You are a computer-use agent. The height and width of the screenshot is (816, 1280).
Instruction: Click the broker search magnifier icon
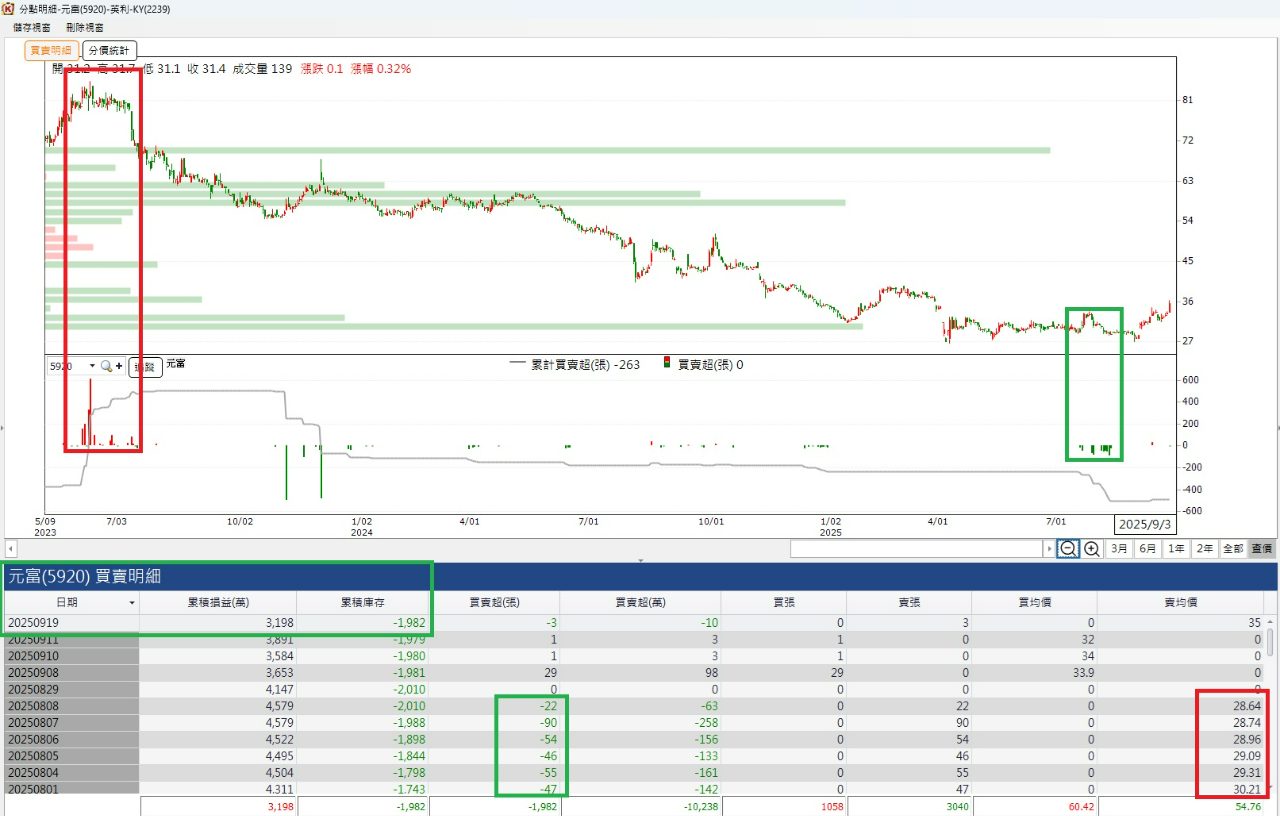click(x=105, y=366)
